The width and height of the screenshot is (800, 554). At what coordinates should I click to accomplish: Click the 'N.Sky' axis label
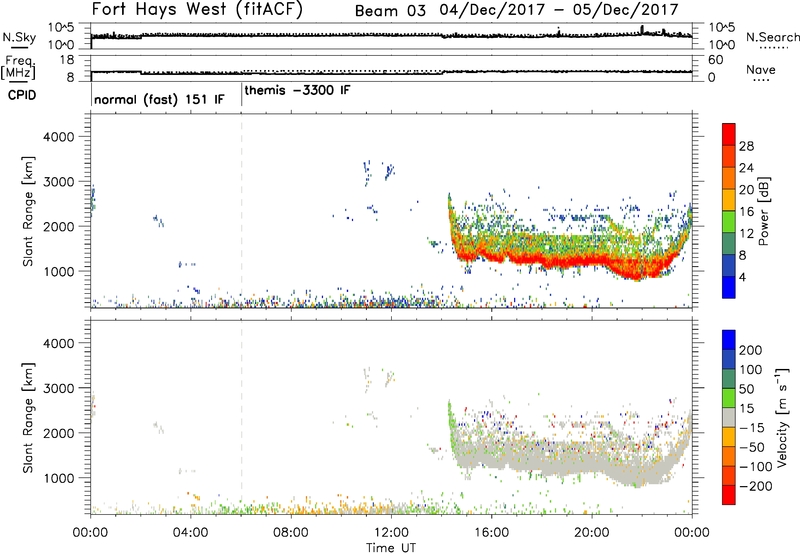(x=19, y=37)
